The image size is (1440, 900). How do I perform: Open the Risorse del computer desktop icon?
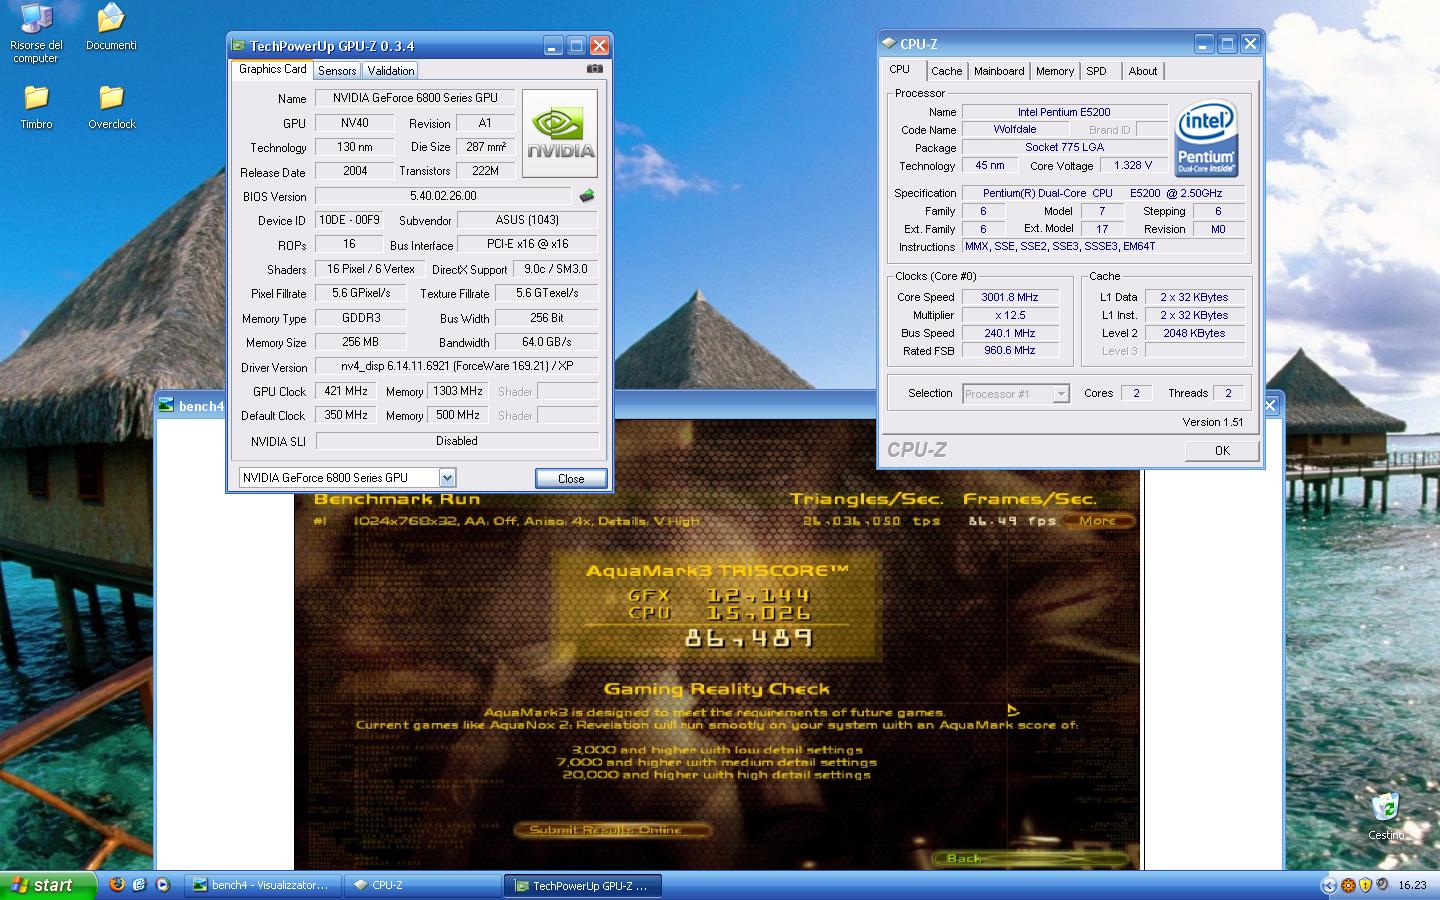click(36, 35)
